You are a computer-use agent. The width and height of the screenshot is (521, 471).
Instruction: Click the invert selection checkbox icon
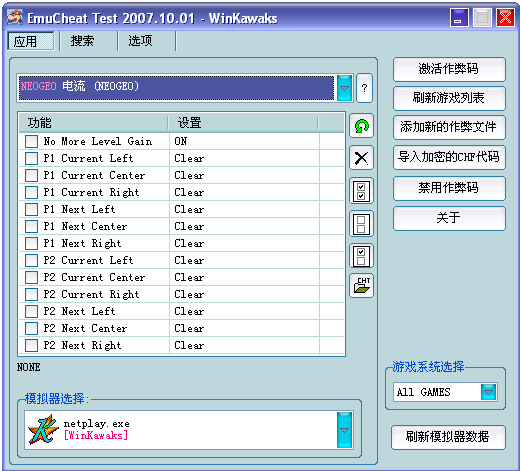[361, 256]
